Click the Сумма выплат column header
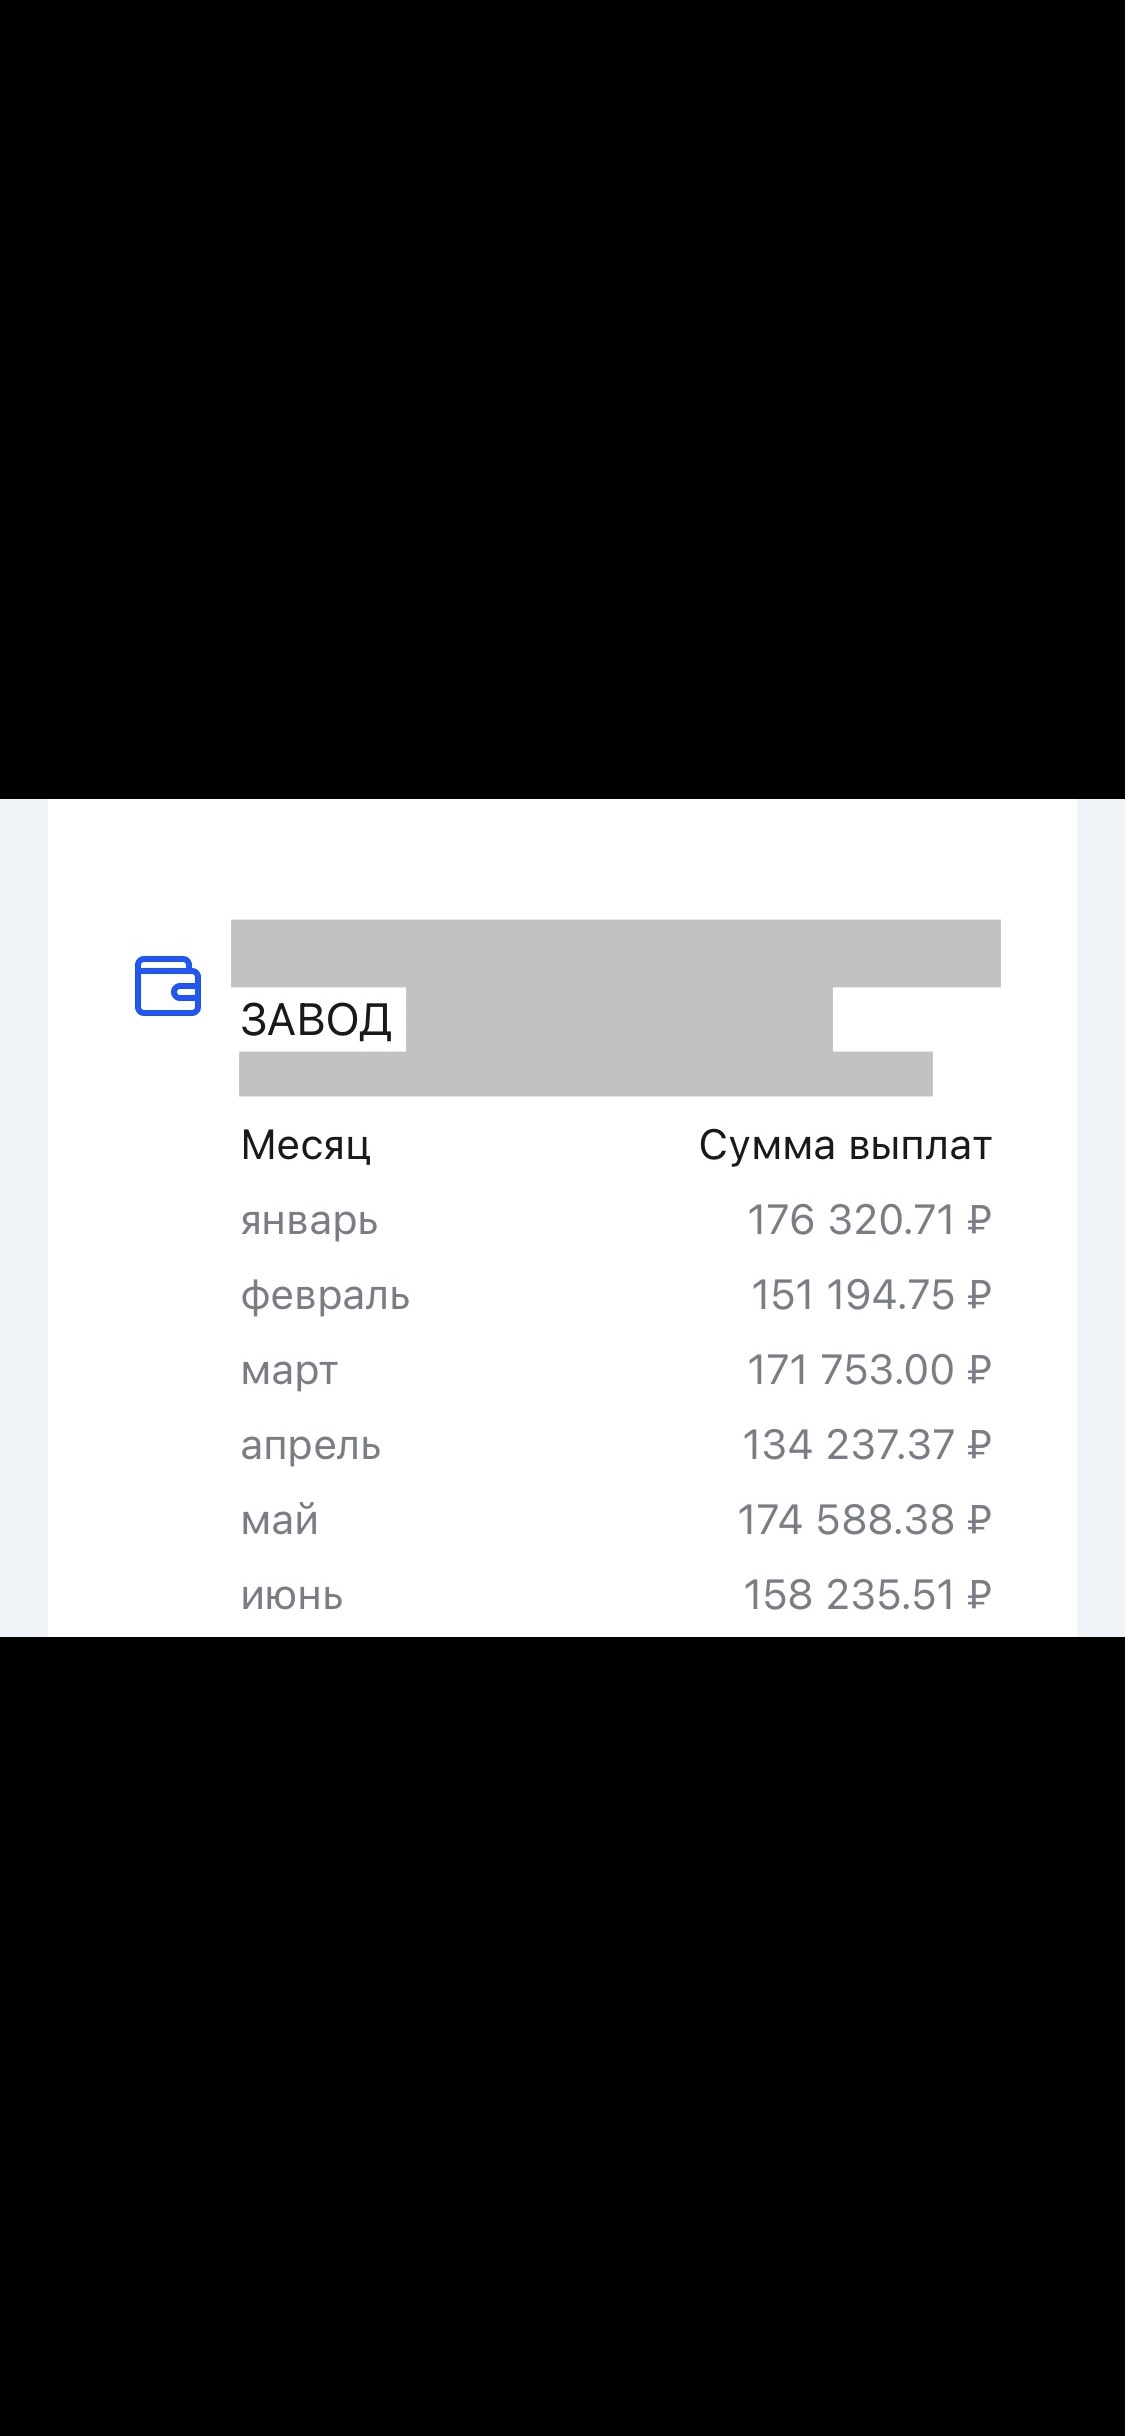The width and height of the screenshot is (1125, 2436). (845, 1146)
